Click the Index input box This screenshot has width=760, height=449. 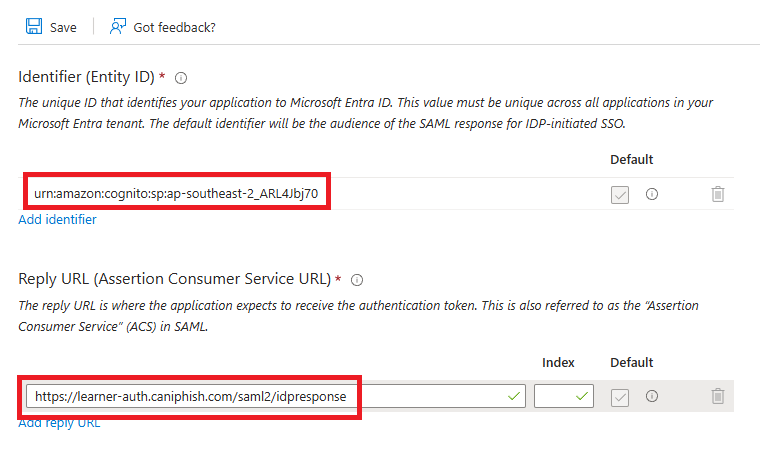[x=555, y=396]
